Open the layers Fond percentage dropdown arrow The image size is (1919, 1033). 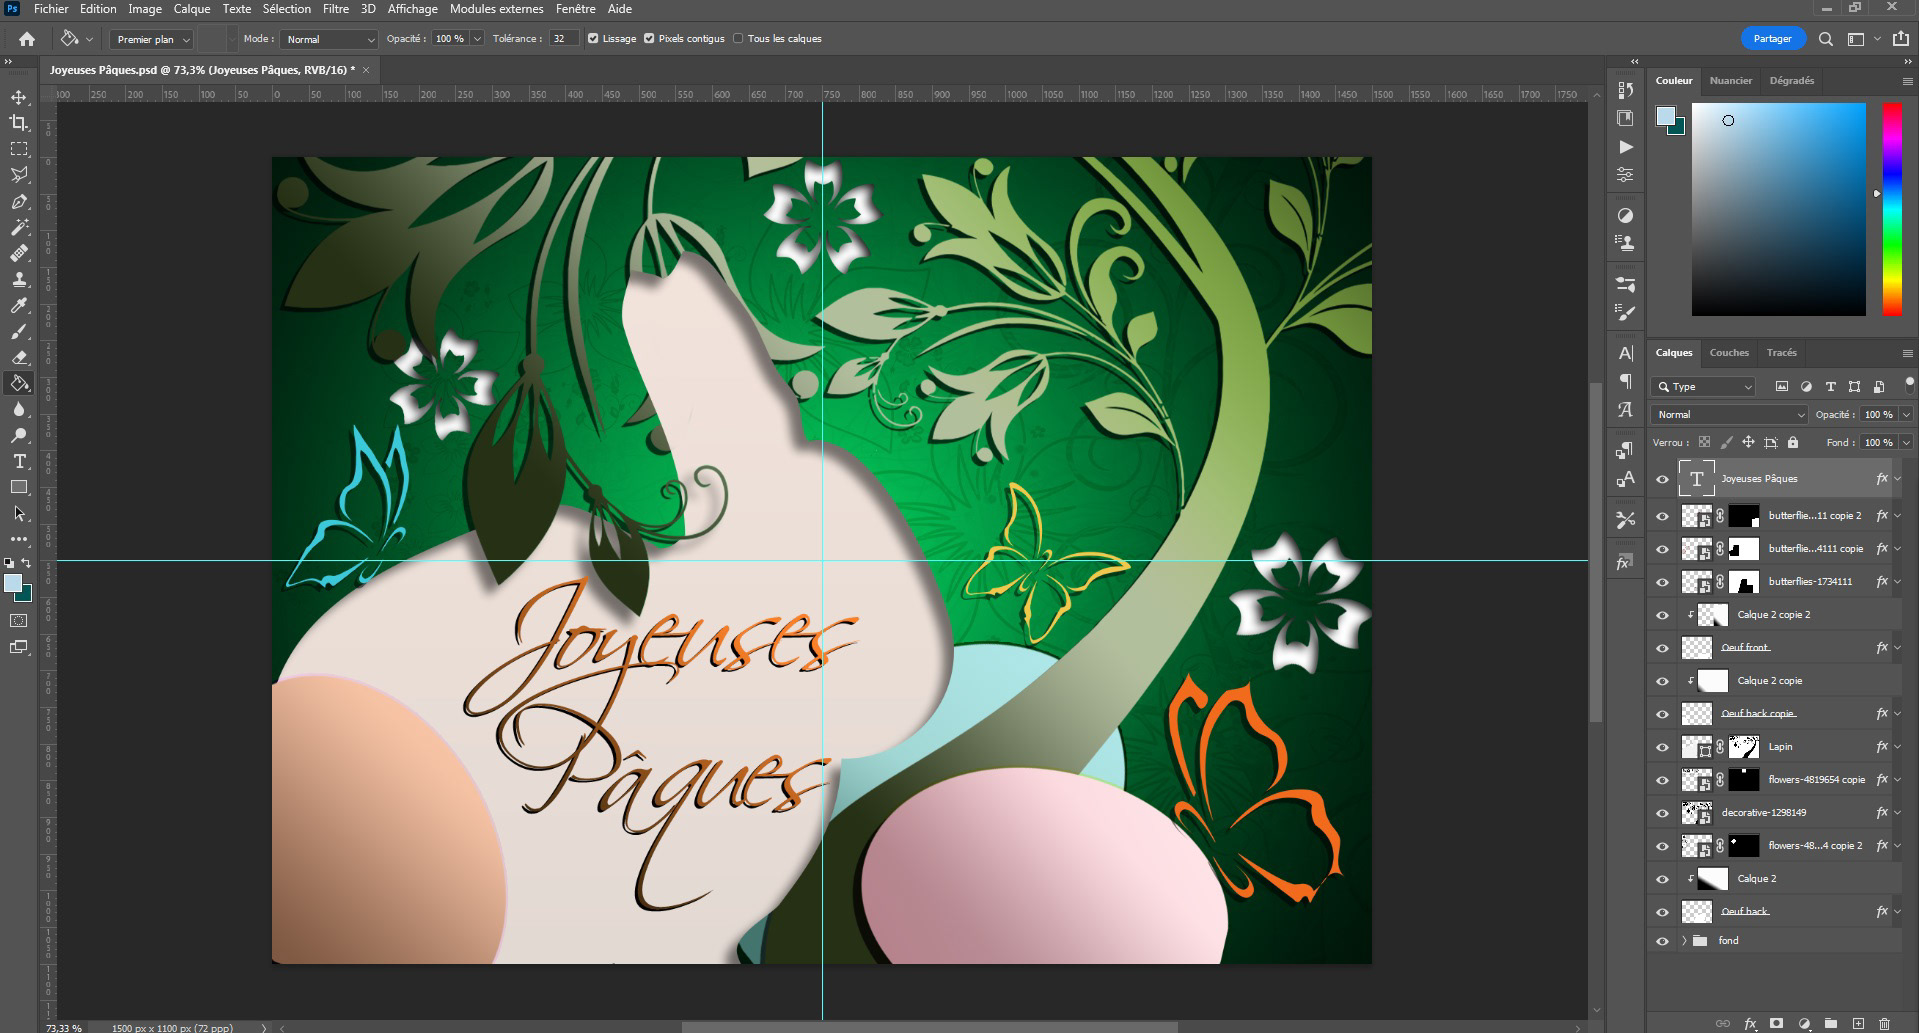point(1906,442)
